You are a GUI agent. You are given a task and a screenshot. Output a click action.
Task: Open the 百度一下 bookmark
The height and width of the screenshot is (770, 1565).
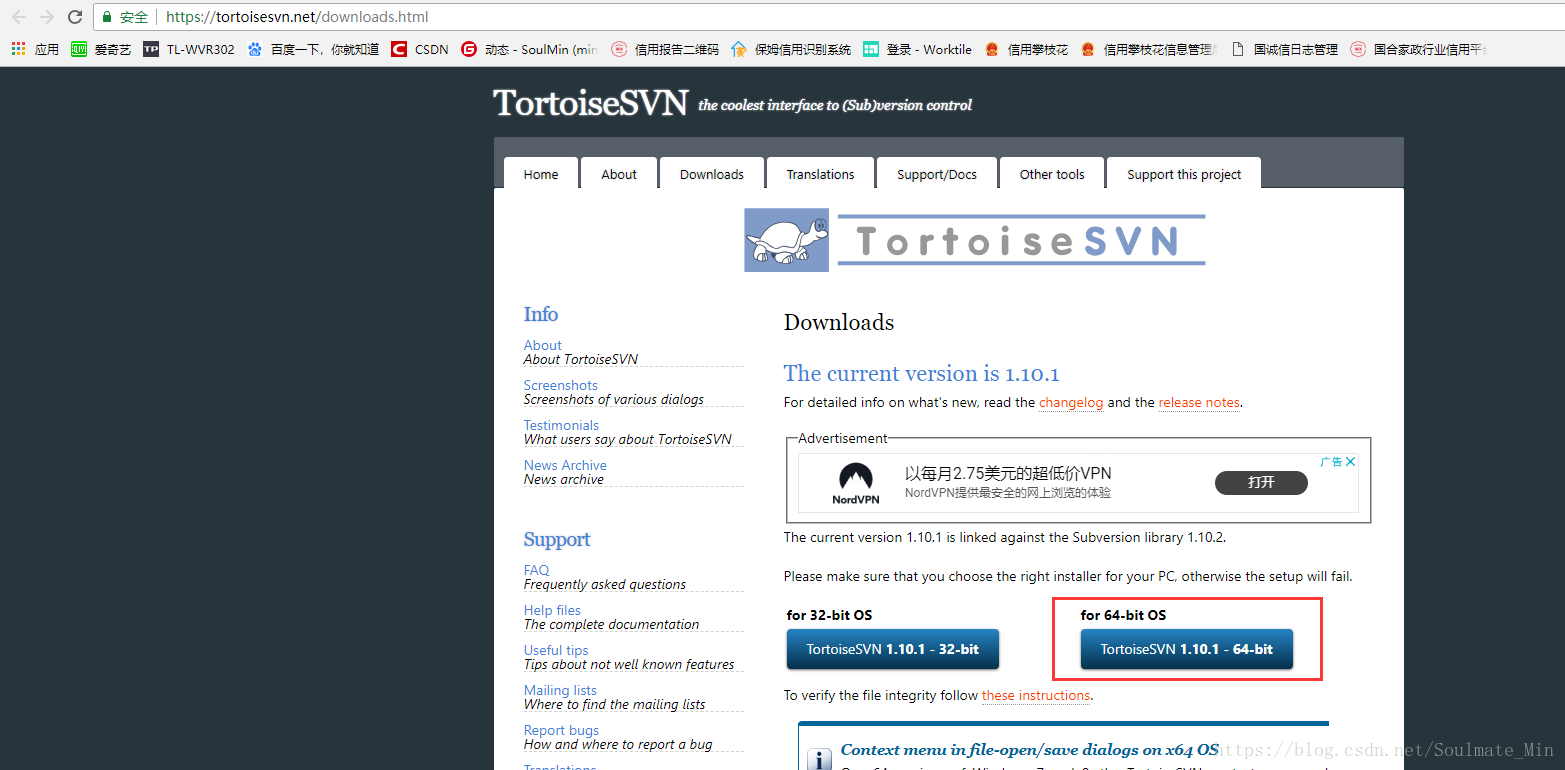[x=314, y=49]
